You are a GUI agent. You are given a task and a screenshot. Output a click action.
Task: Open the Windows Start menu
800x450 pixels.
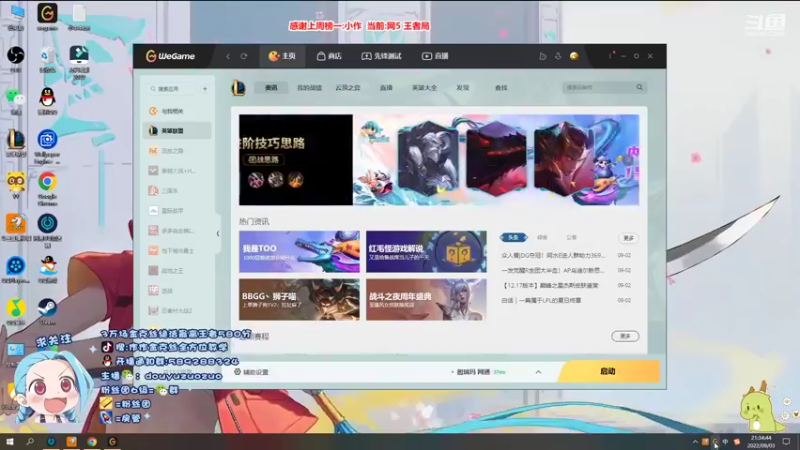click(9, 441)
